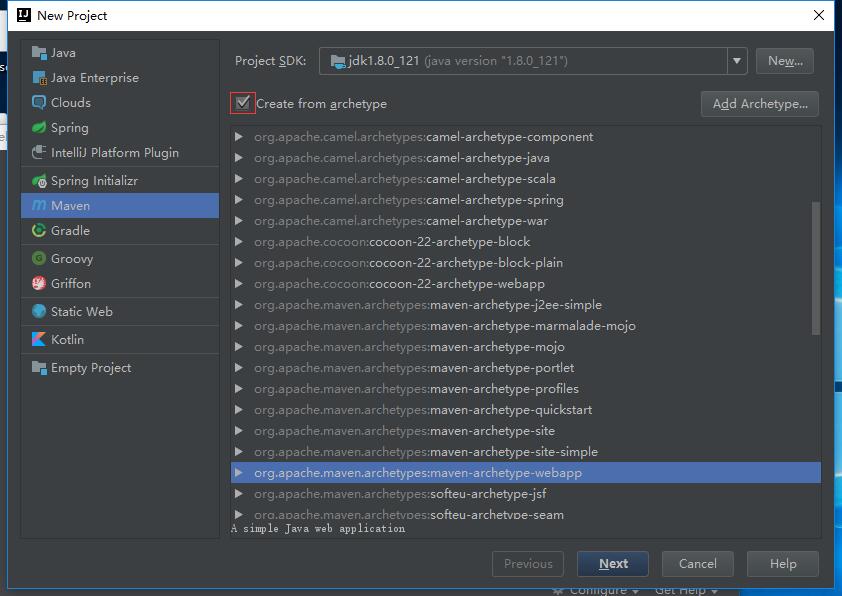
Task: Pick the Spring Initializr icon
Action: 39,181
